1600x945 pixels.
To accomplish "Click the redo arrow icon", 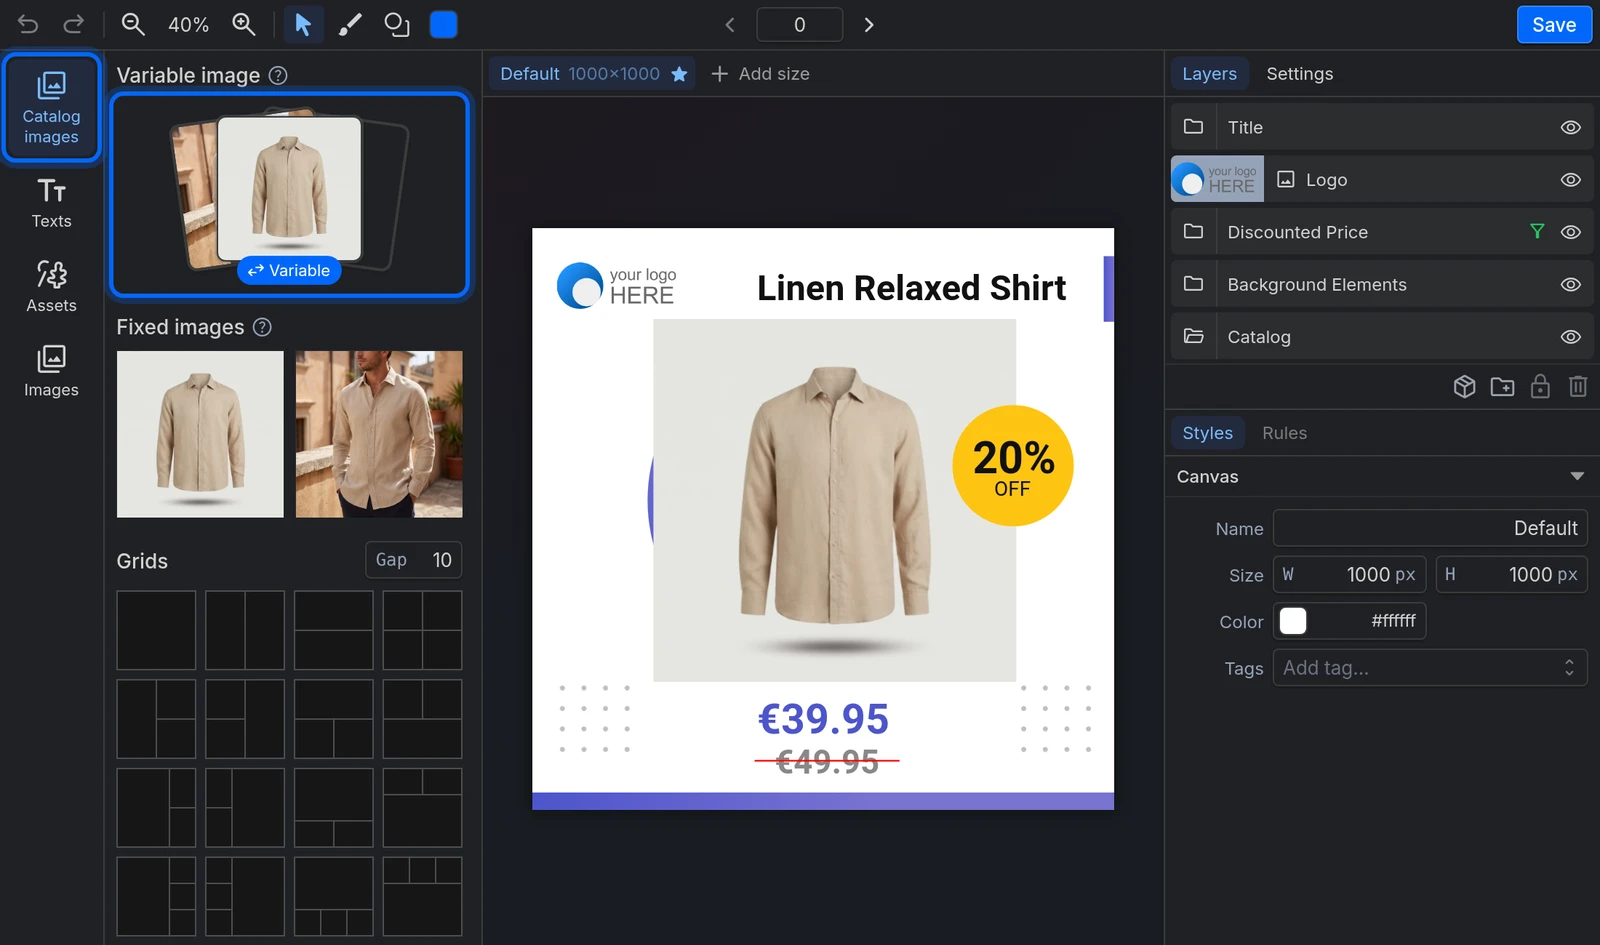I will (74, 25).
